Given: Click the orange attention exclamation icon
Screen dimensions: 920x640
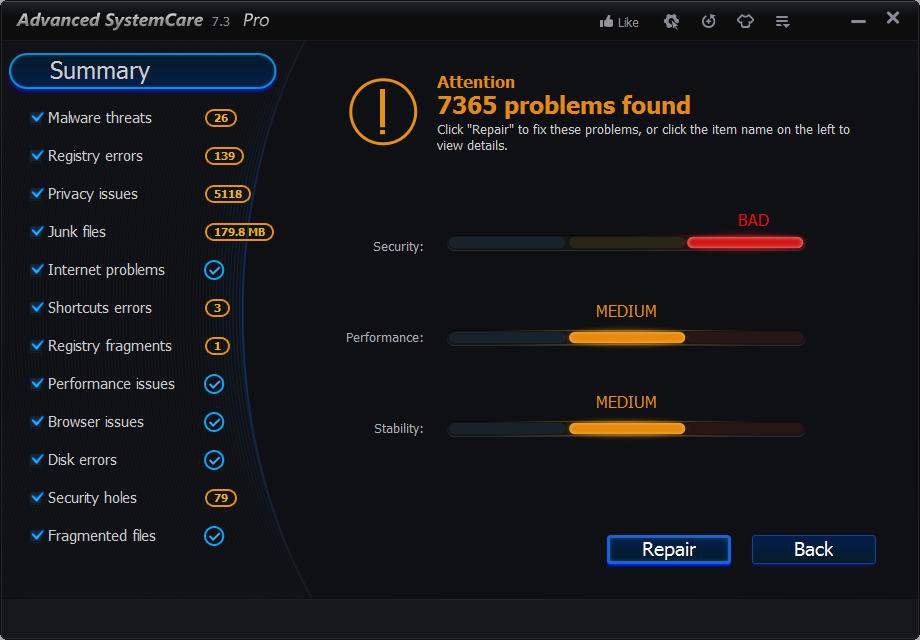Looking at the screenshot, I should 383,111.
